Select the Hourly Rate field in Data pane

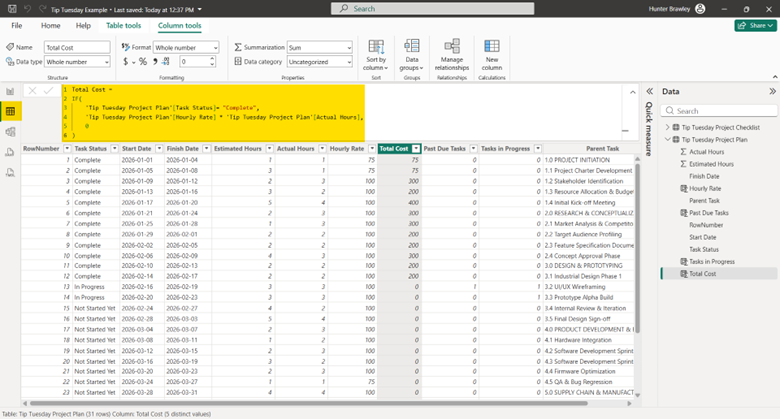[x=705, y=188]
